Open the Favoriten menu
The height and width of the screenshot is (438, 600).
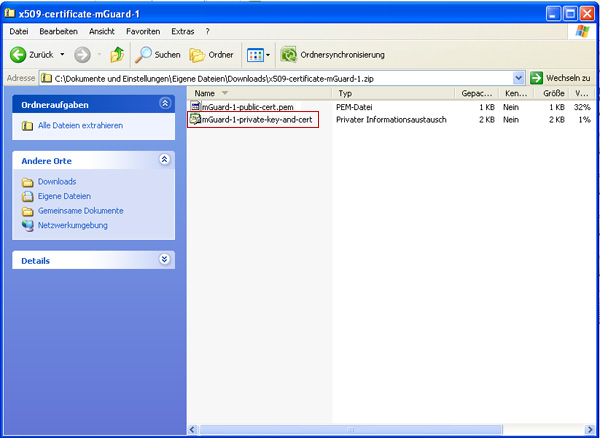tap(143, 32)
